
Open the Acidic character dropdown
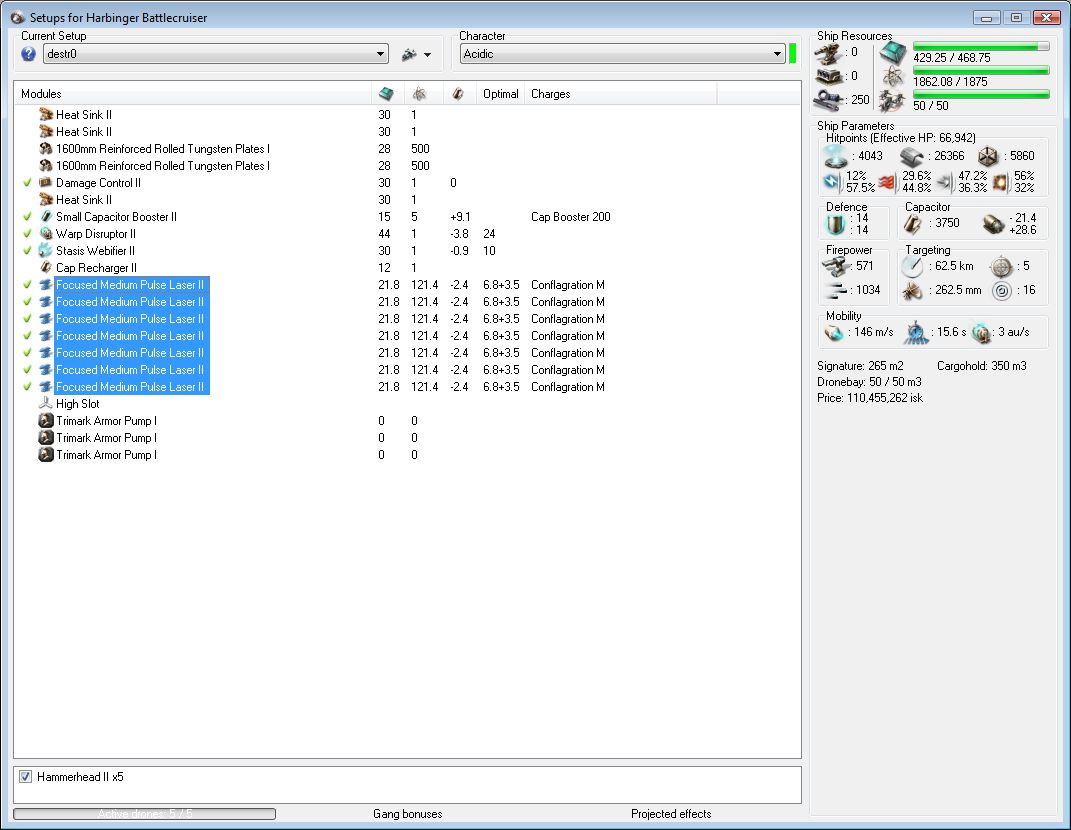tap(622, 54)
